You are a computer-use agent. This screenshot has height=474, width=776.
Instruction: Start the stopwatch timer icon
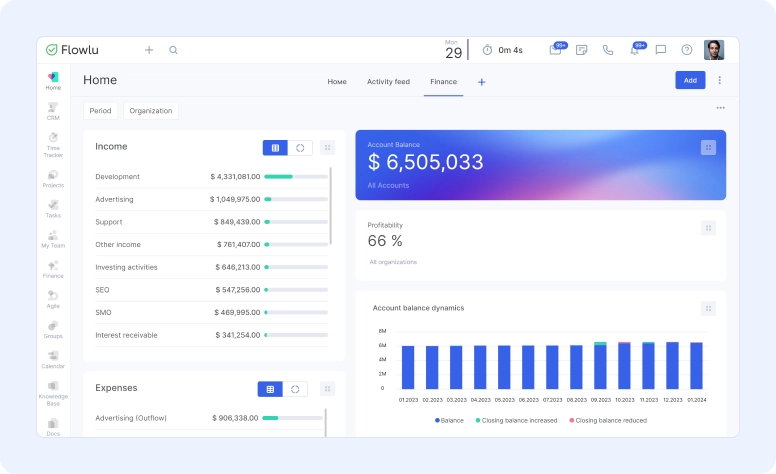pyautogui.click(x=487, y=50)
